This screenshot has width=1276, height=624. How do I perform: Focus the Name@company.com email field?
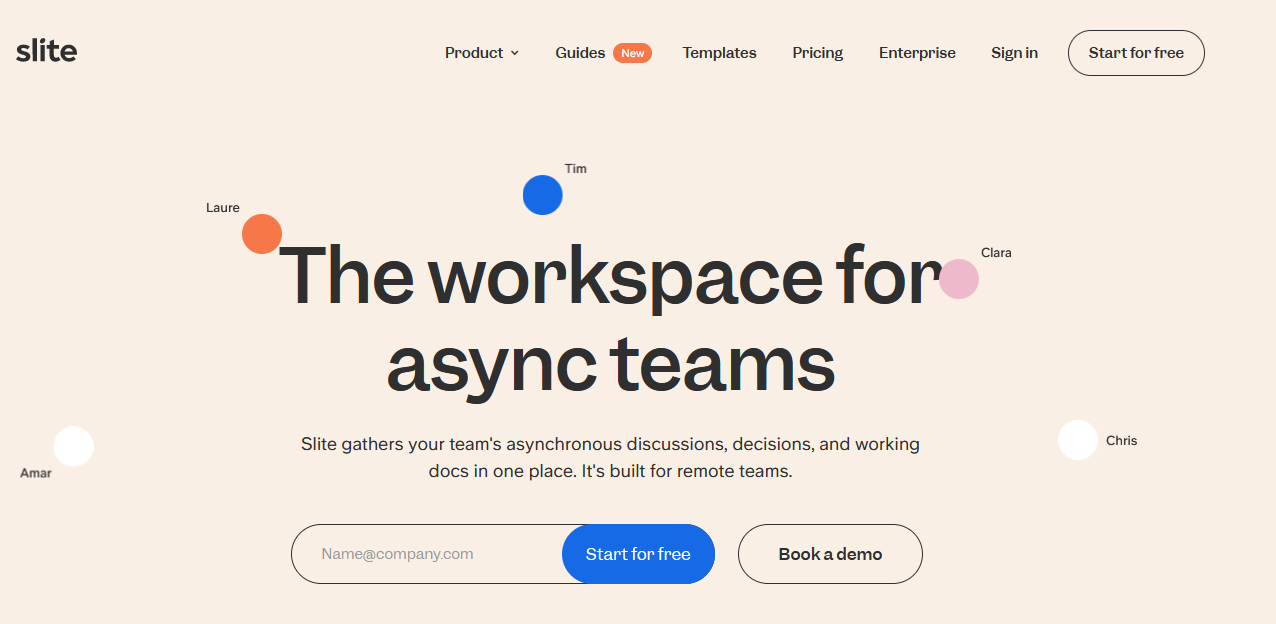point(427,554)
